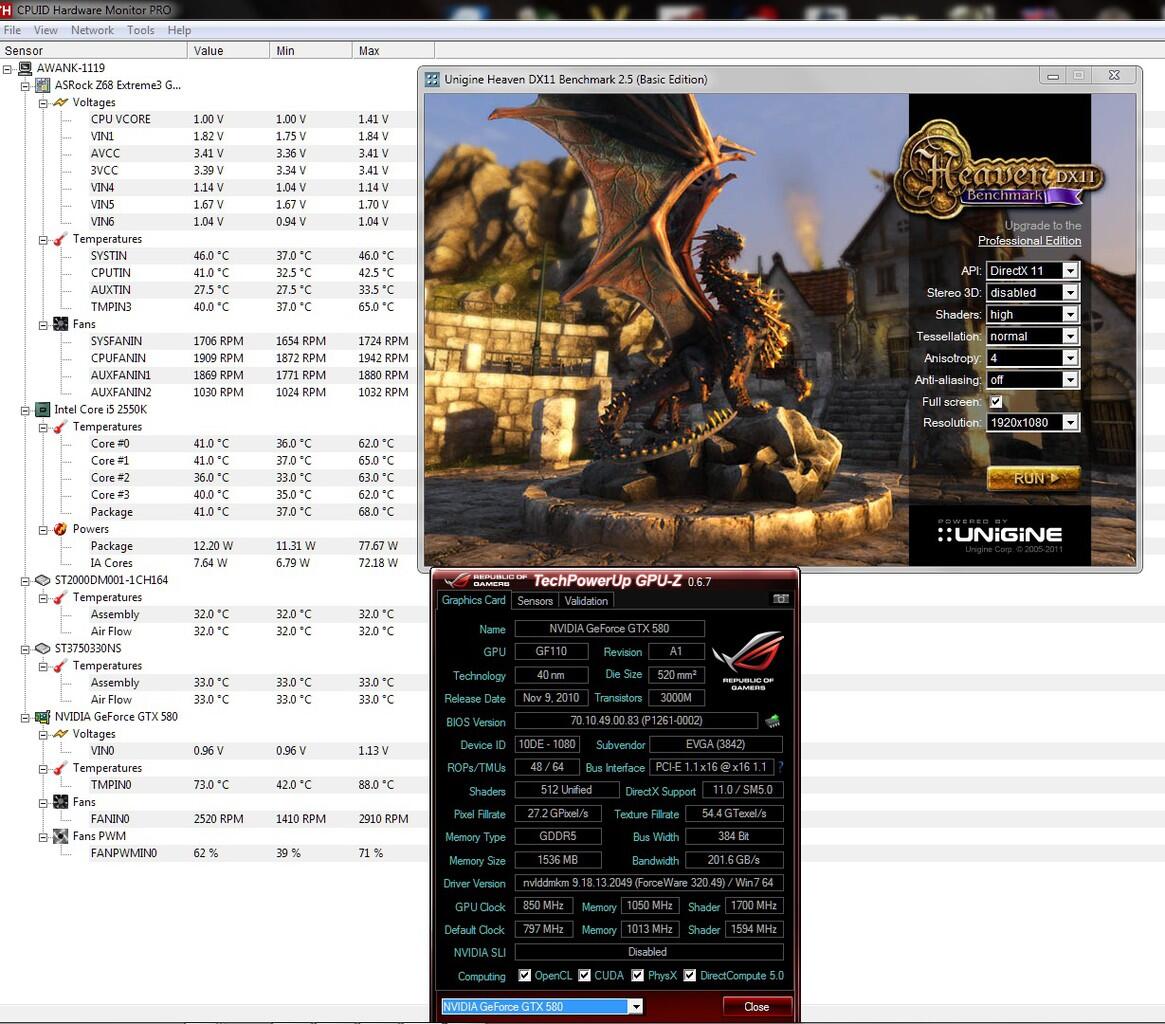Open the Help menu
This screenshot has height=1024, width=1165.
point(179,30)
